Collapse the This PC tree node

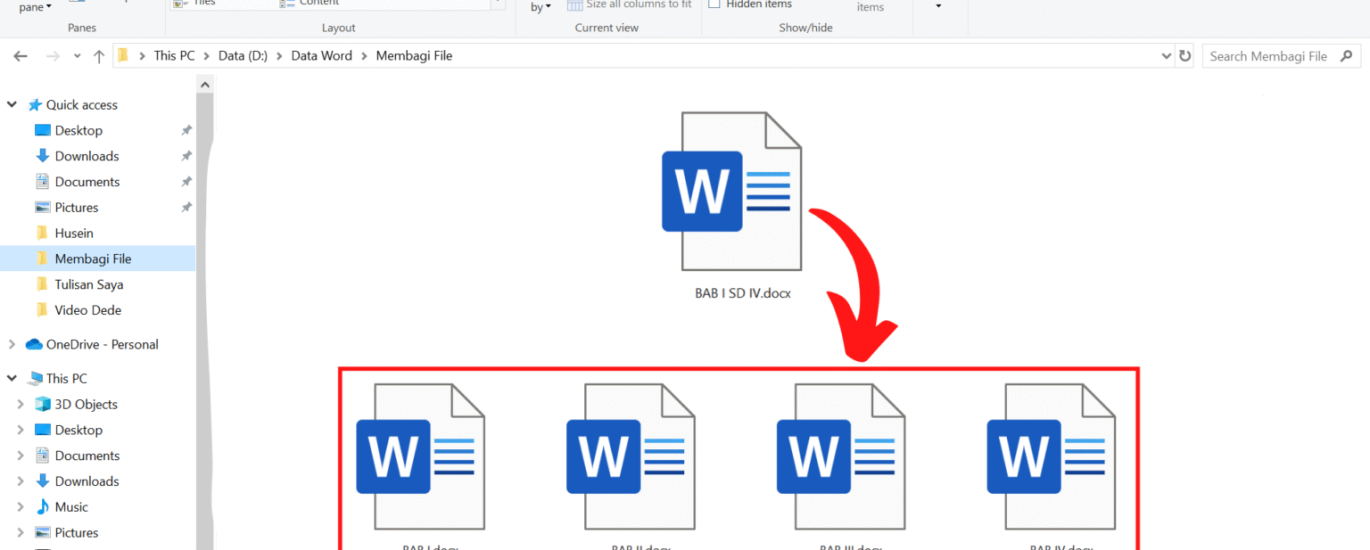click(x=12, y=378)
